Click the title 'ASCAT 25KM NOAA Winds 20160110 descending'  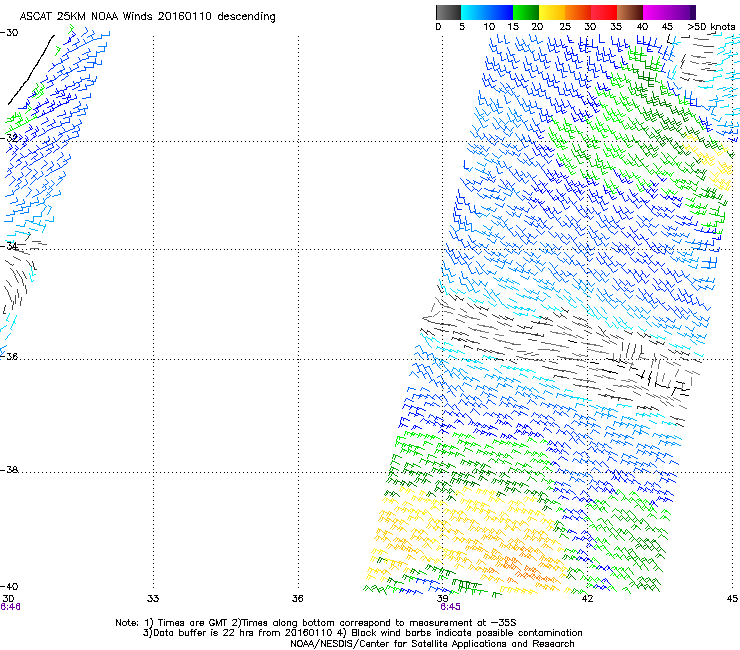coord(147,17)
